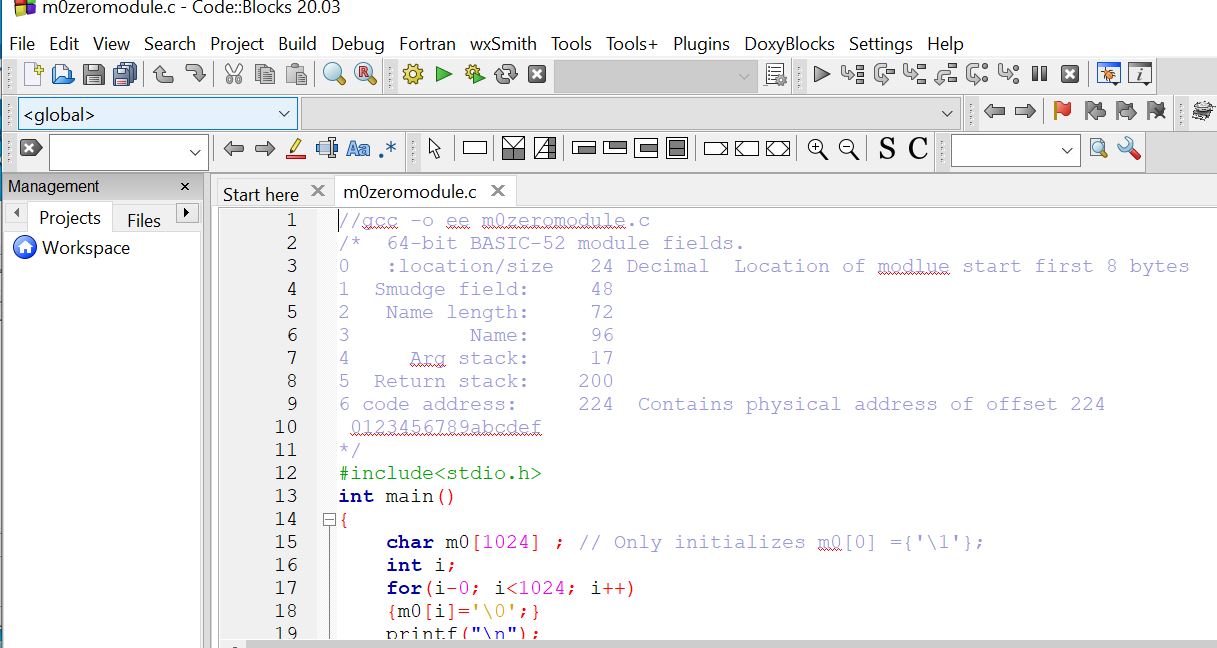The height and width of the screenshot is (648, 1217).
Task: Close the Management panel
Action: (185, 187)
